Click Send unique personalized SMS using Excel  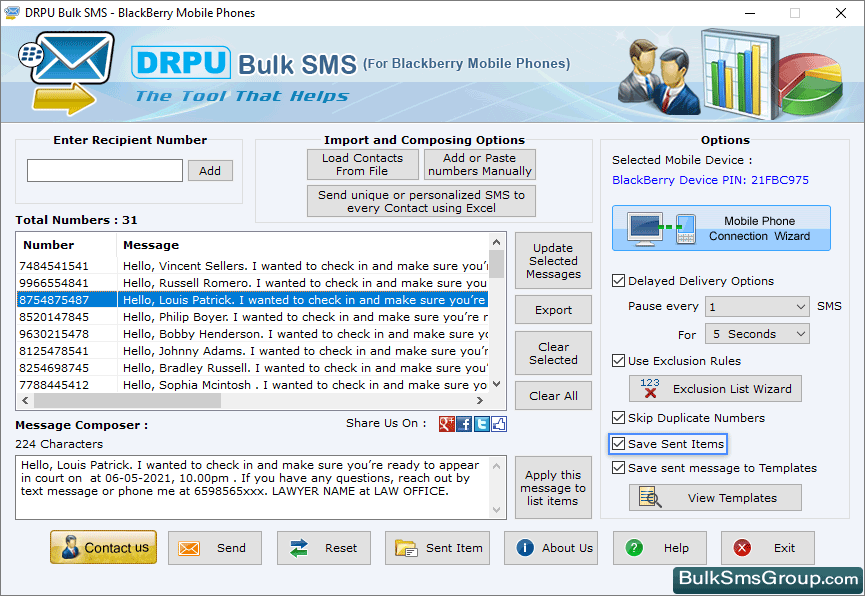click(421, 201)
